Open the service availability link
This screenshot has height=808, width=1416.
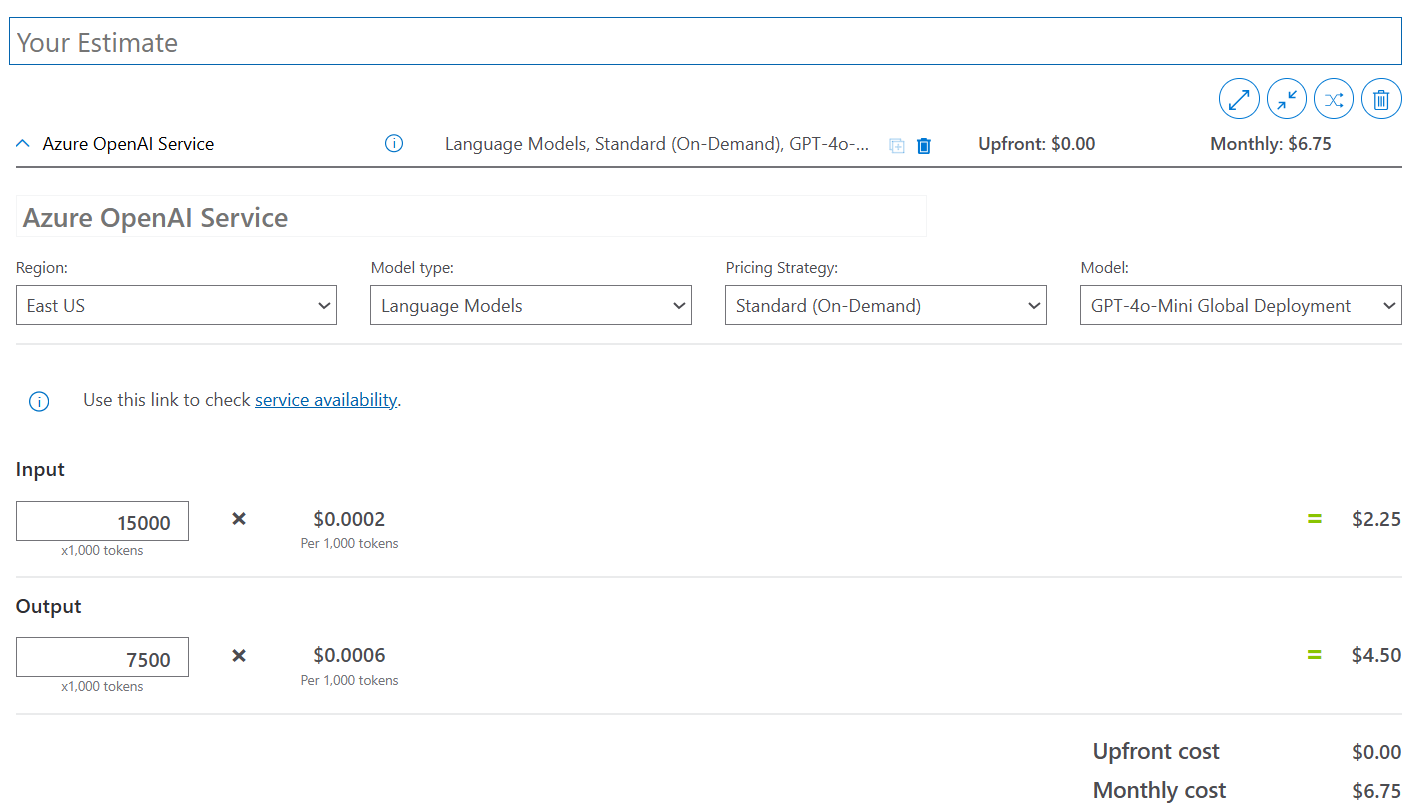pos(326,400)
